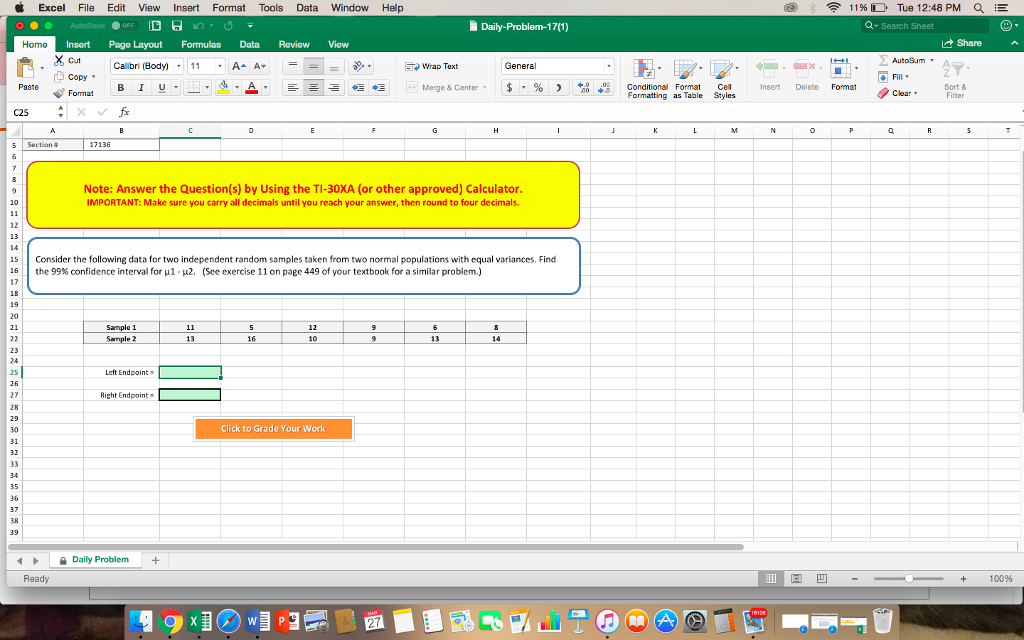Switch to the Formulas ribbon tab
Viewport: 1024px width, 640px height.
[200, 43]
